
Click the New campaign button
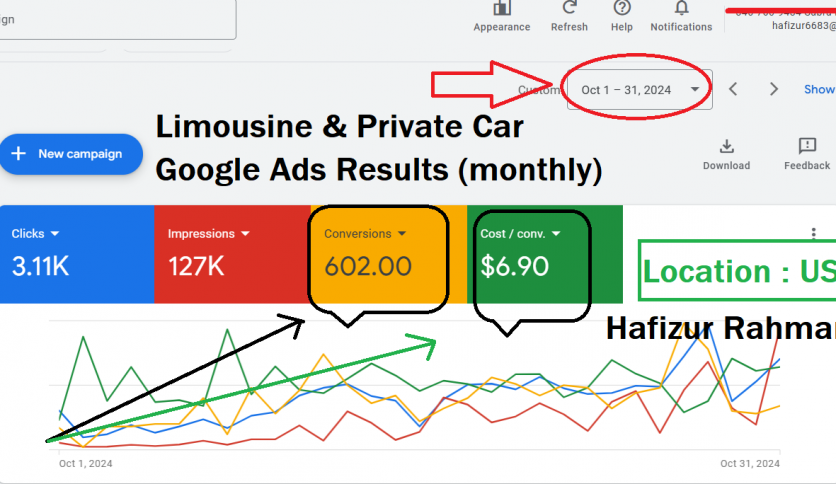[71, 154]
